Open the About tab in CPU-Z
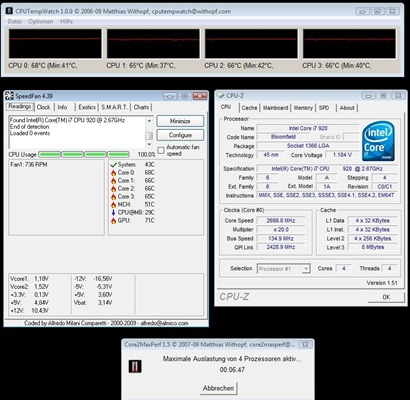The image size is (410, 400). click(347, 108)
